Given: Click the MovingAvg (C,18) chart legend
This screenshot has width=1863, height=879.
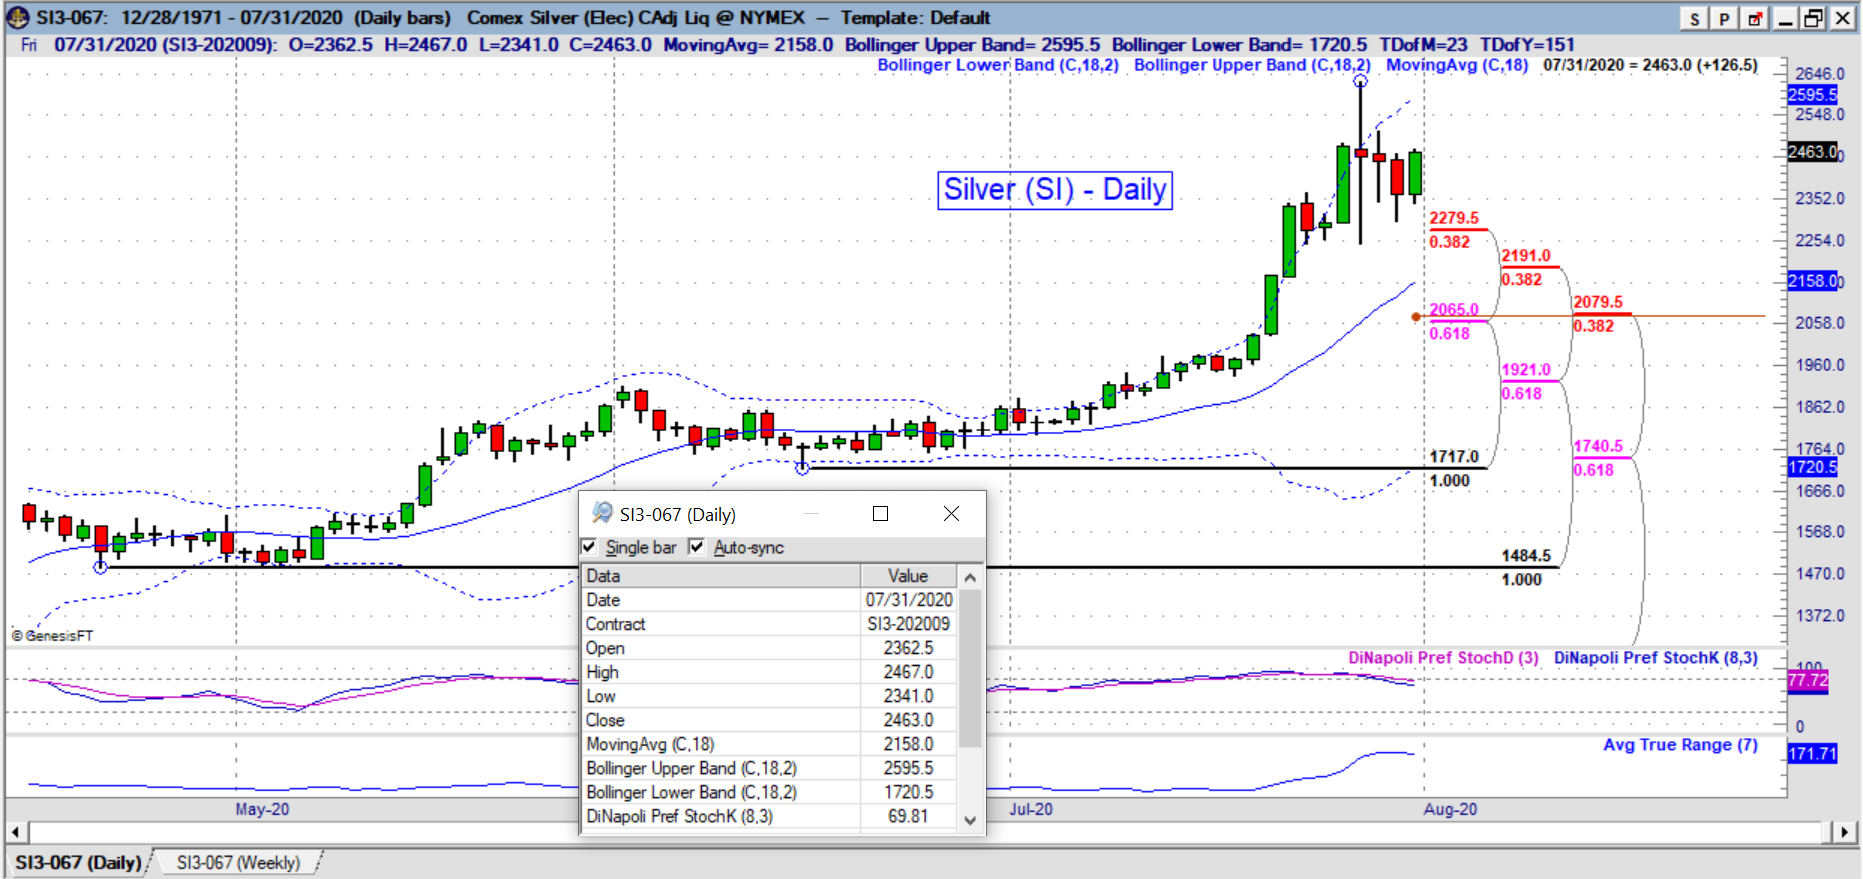Looking at the screenshot, I should click(x=1457, y=65).
